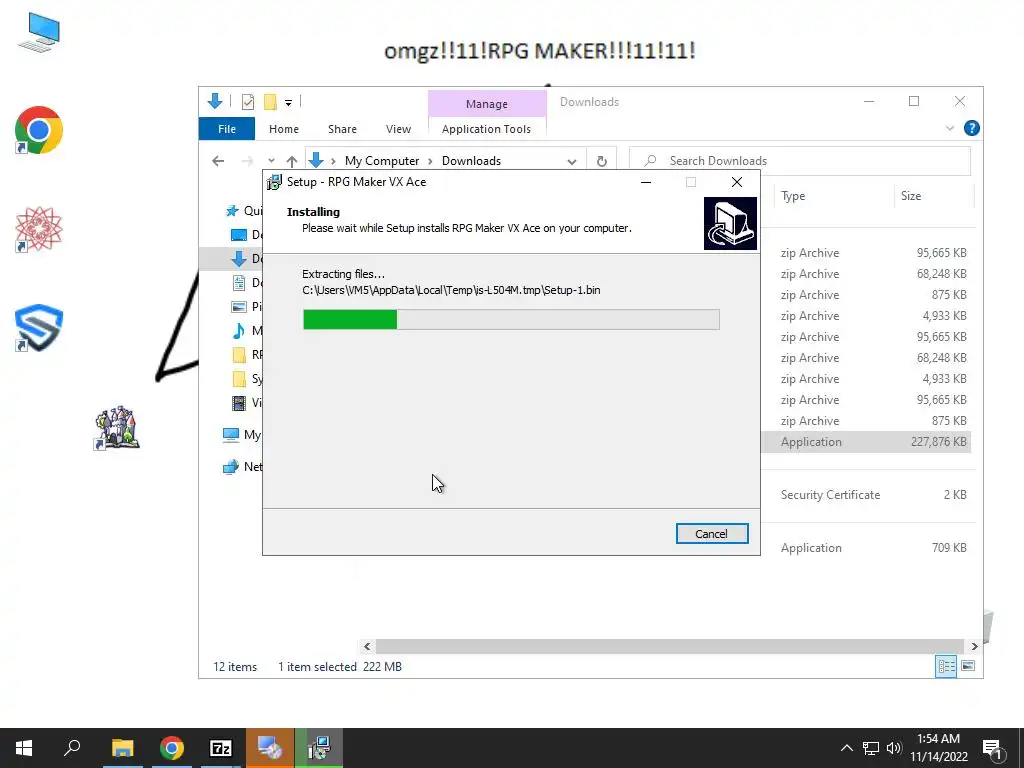Click the setup installer computer graphic

click(730, 223)
